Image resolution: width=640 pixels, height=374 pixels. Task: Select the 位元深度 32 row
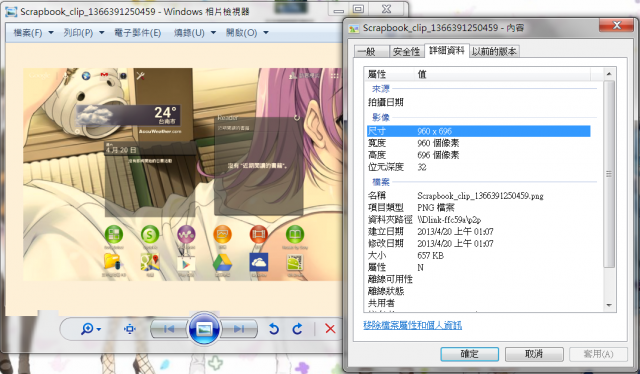click(478, 167)
